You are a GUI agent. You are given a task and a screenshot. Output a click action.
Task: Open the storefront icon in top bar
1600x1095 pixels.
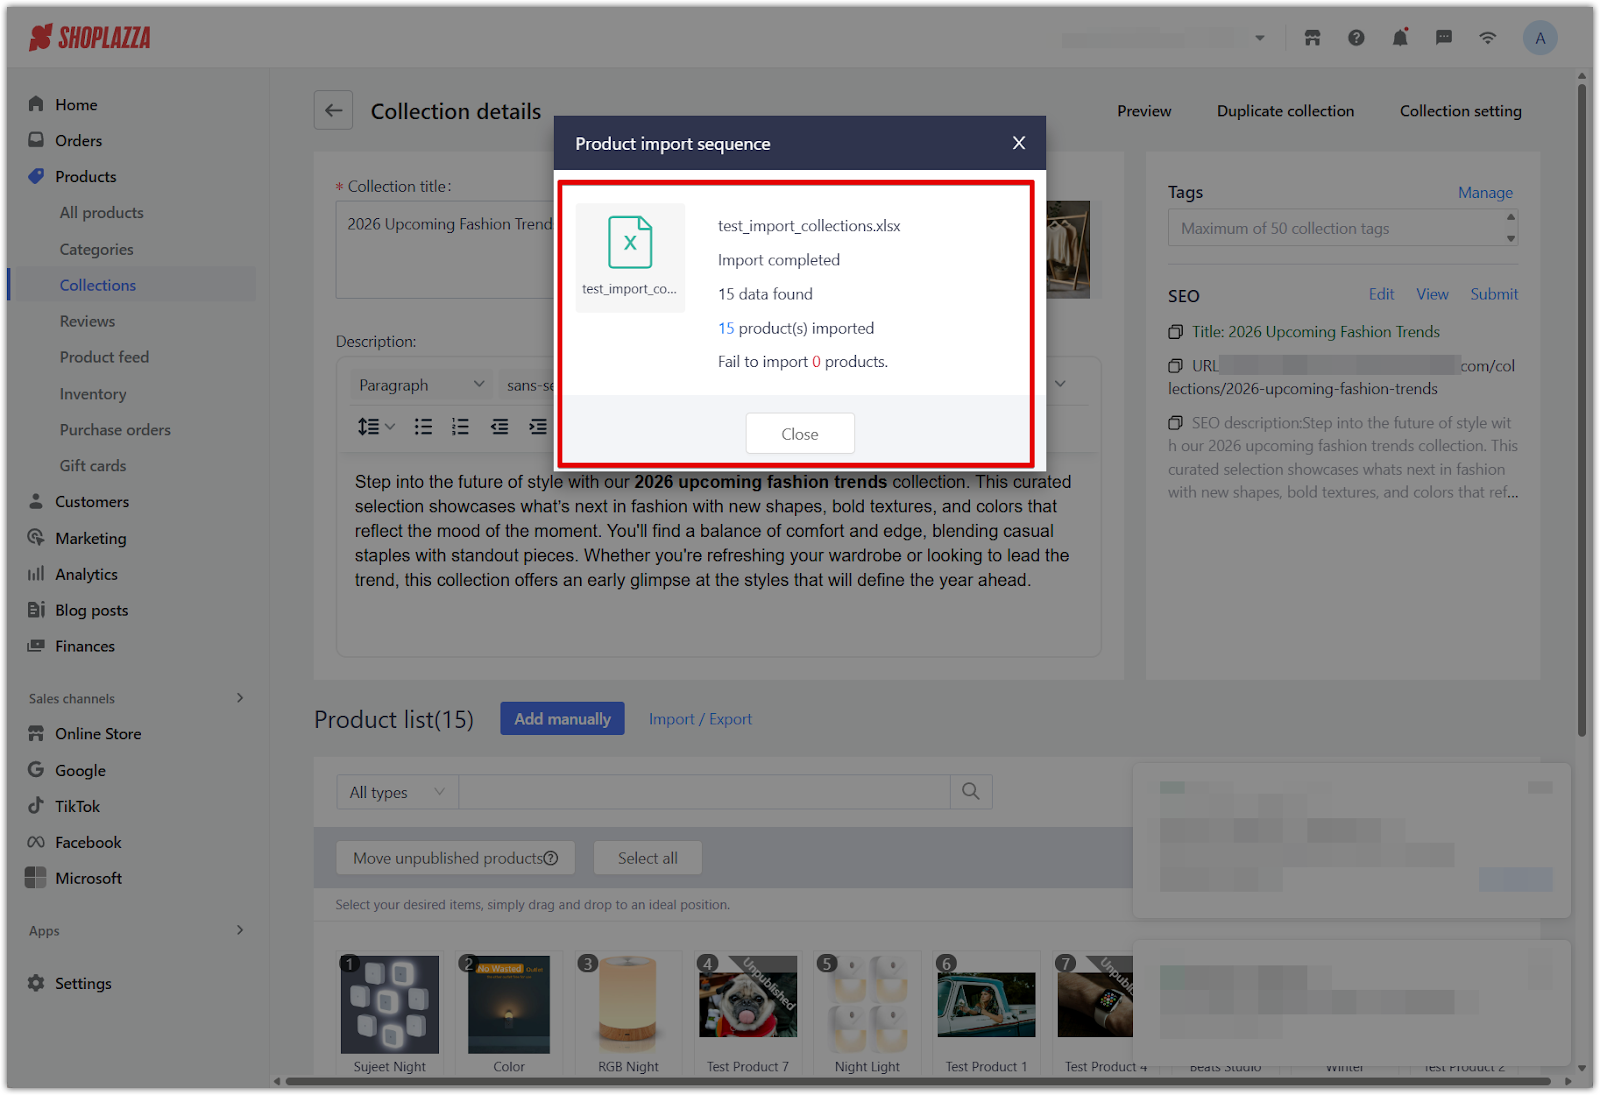click(1312, 38)
